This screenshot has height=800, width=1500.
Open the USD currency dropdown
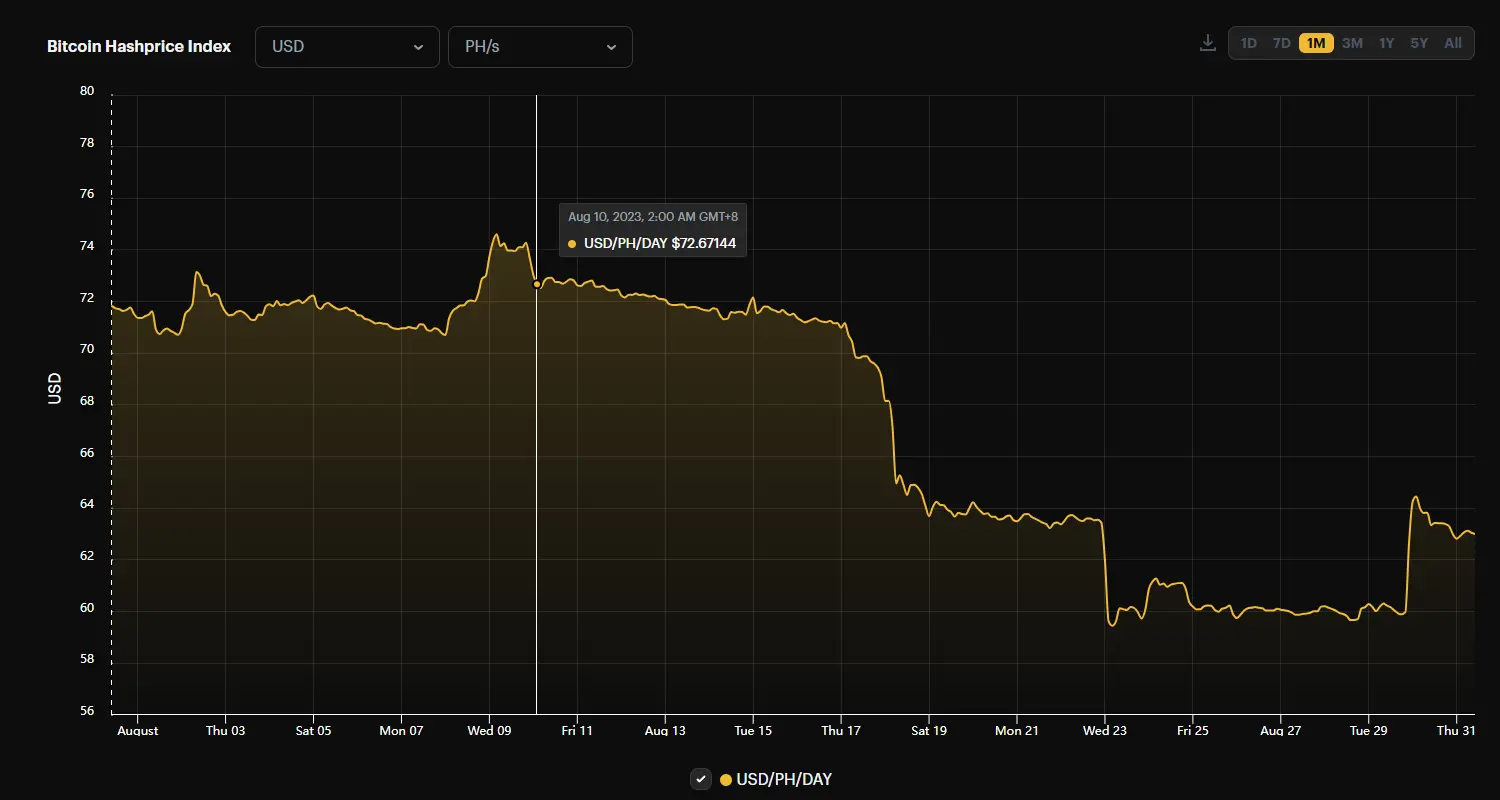click(x=347, y=47)
